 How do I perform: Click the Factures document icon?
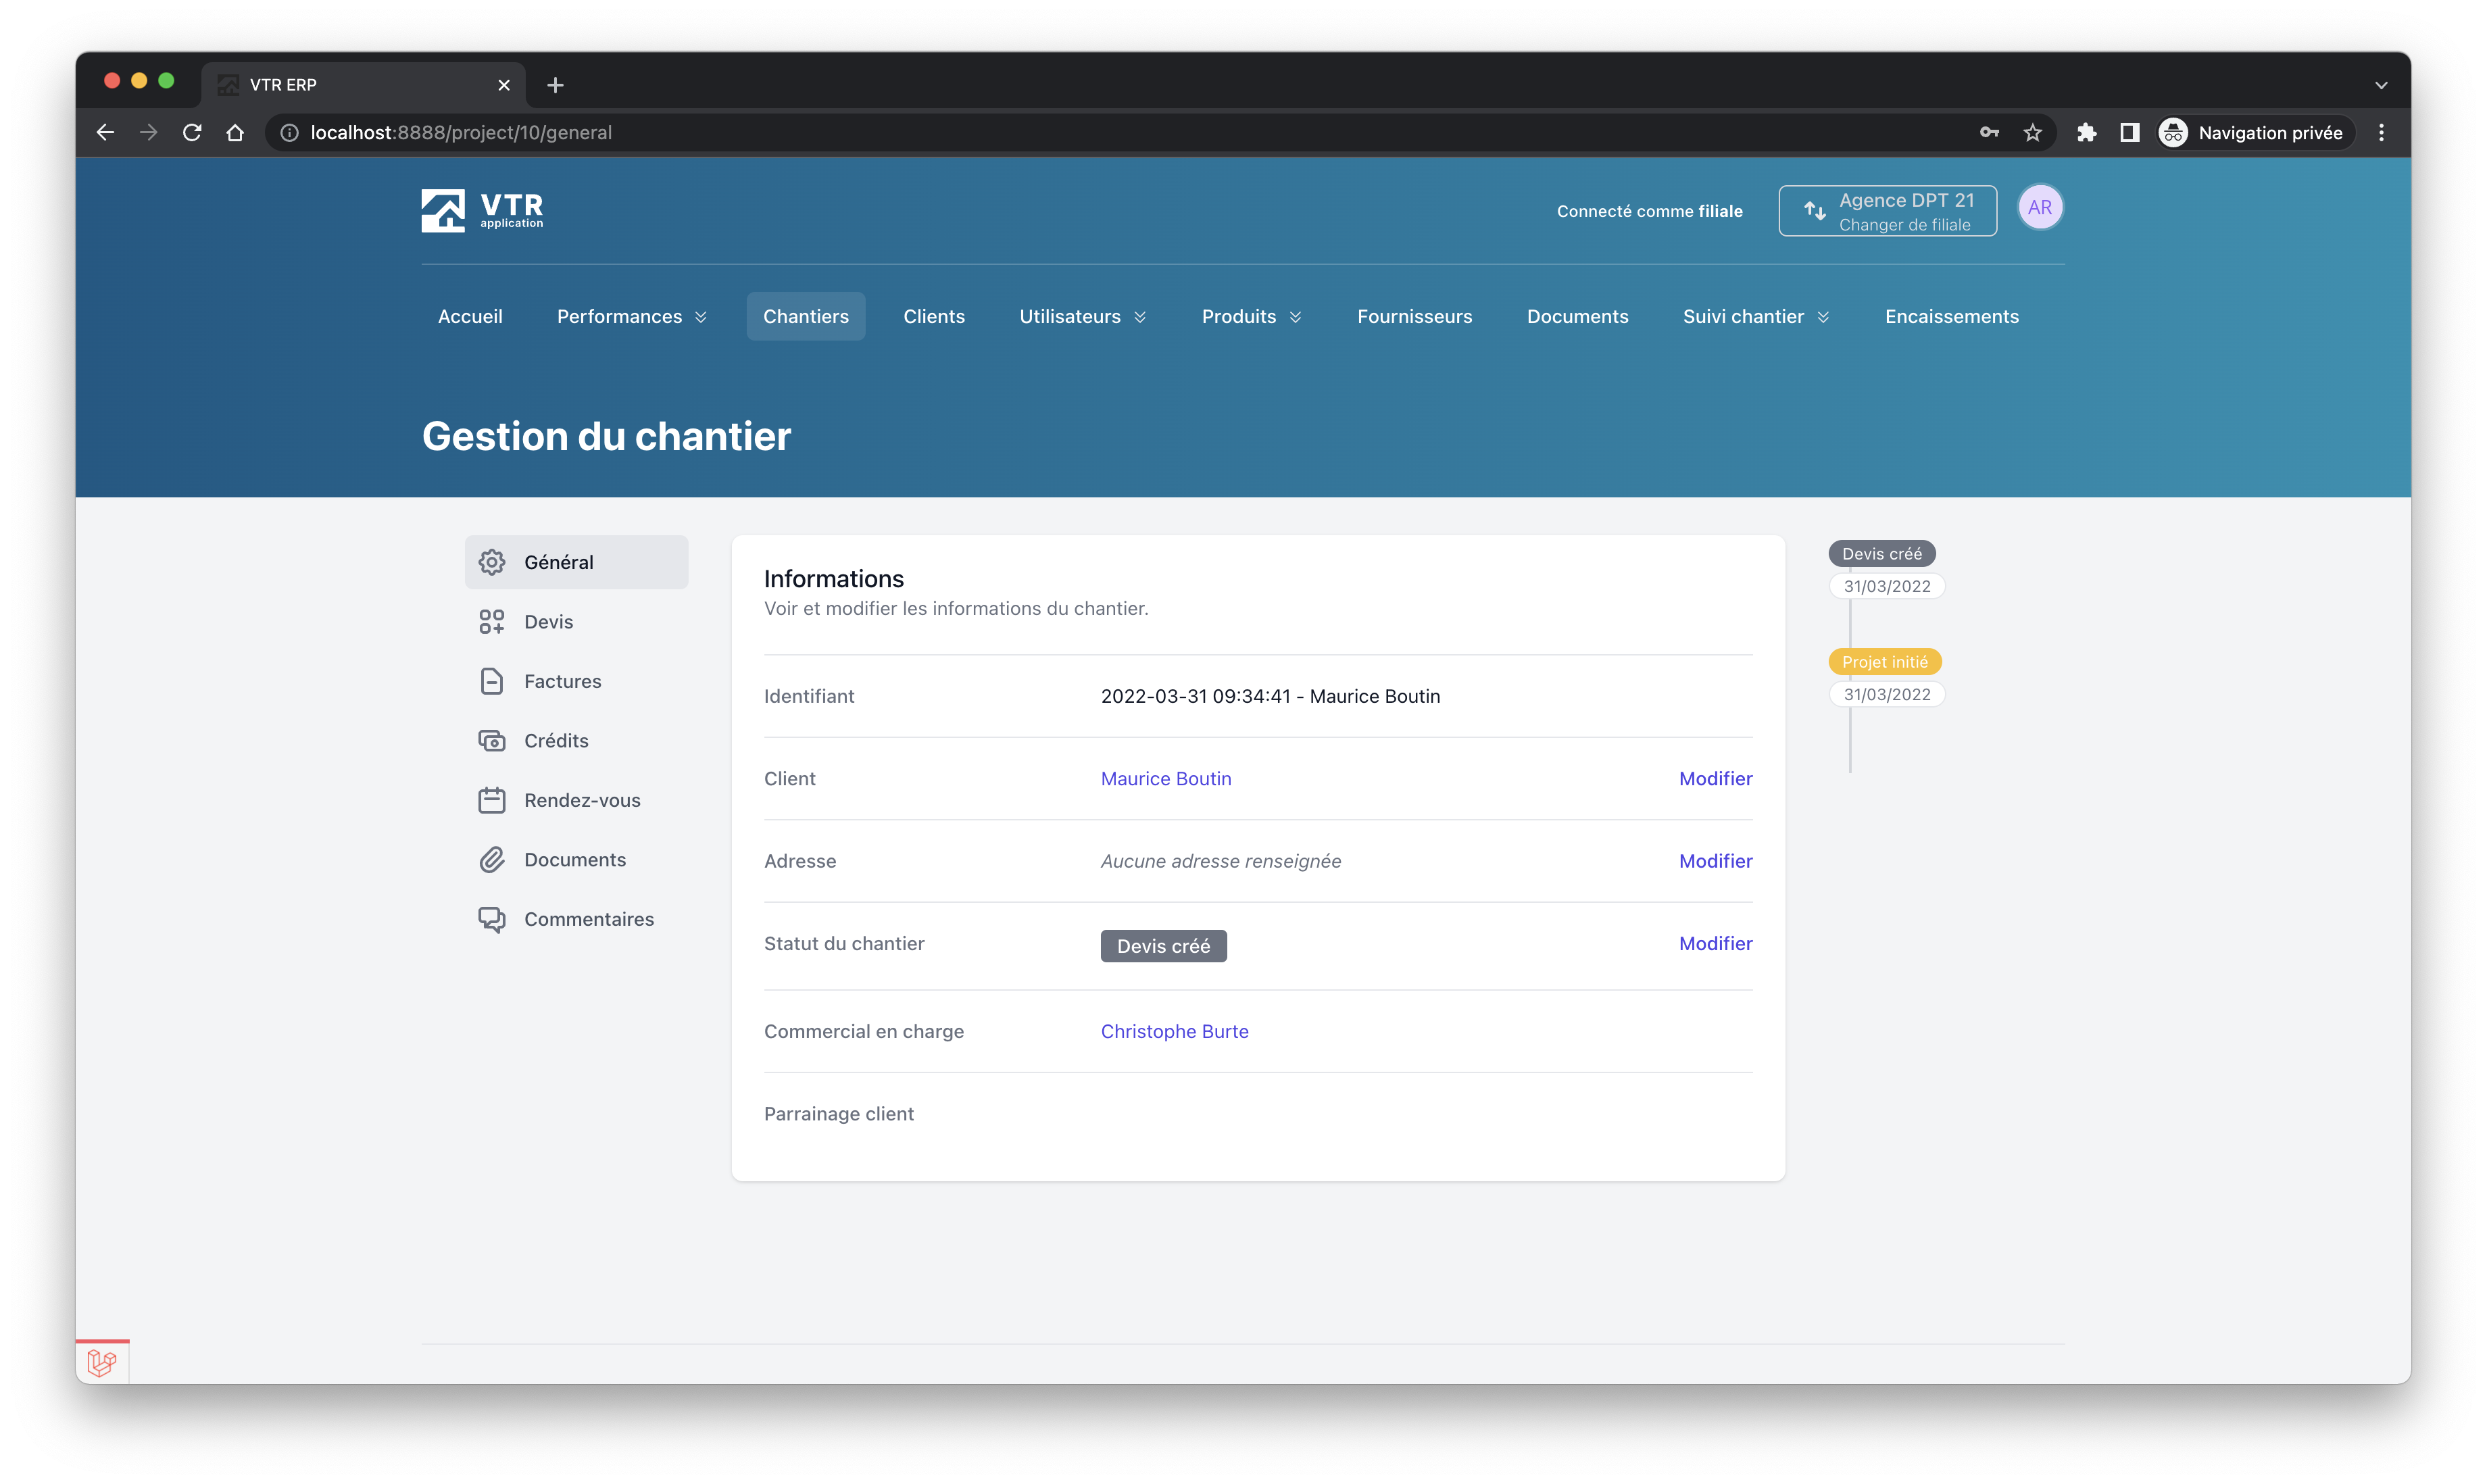tap(492, 681)
